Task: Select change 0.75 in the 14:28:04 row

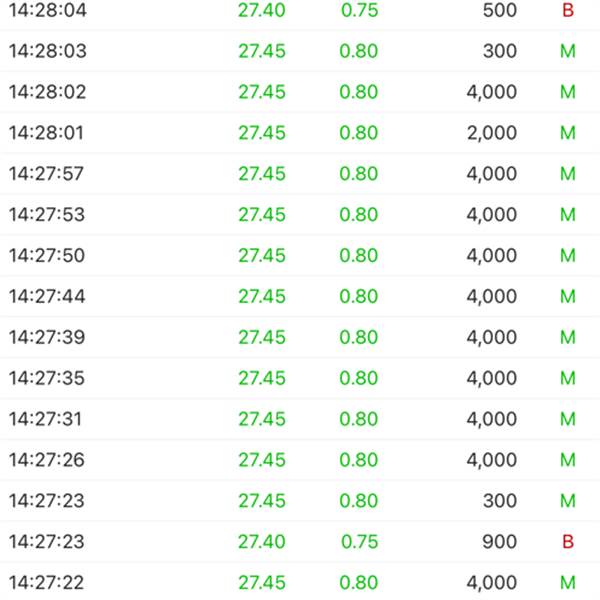Action: [359, 10]
